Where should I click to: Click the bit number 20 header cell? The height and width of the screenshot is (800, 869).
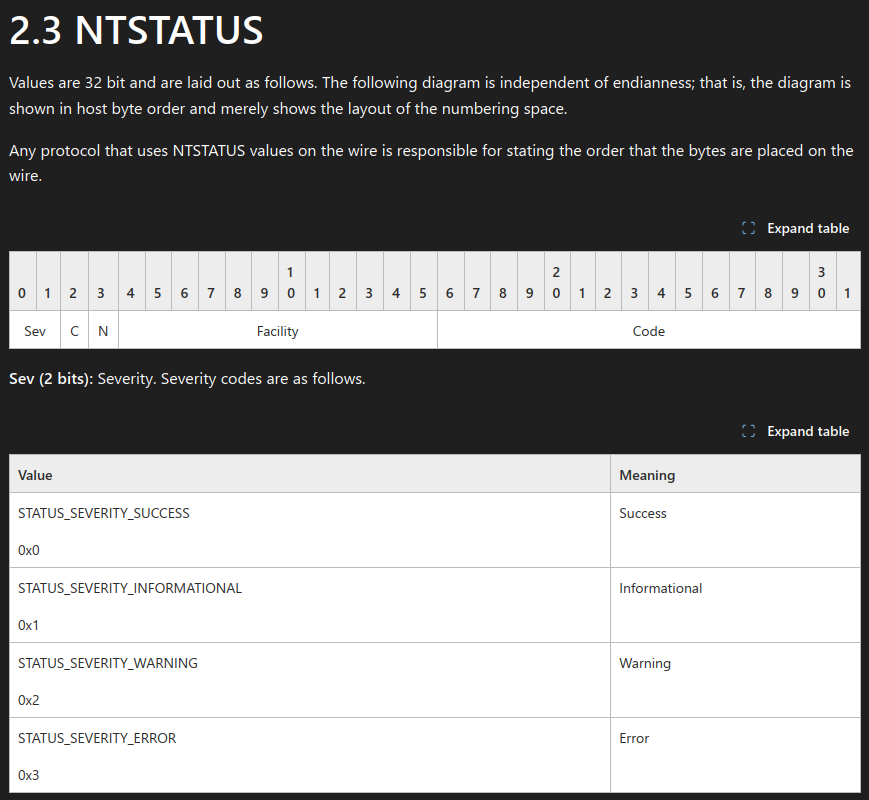pyautogui.click(x=556, y=282)
